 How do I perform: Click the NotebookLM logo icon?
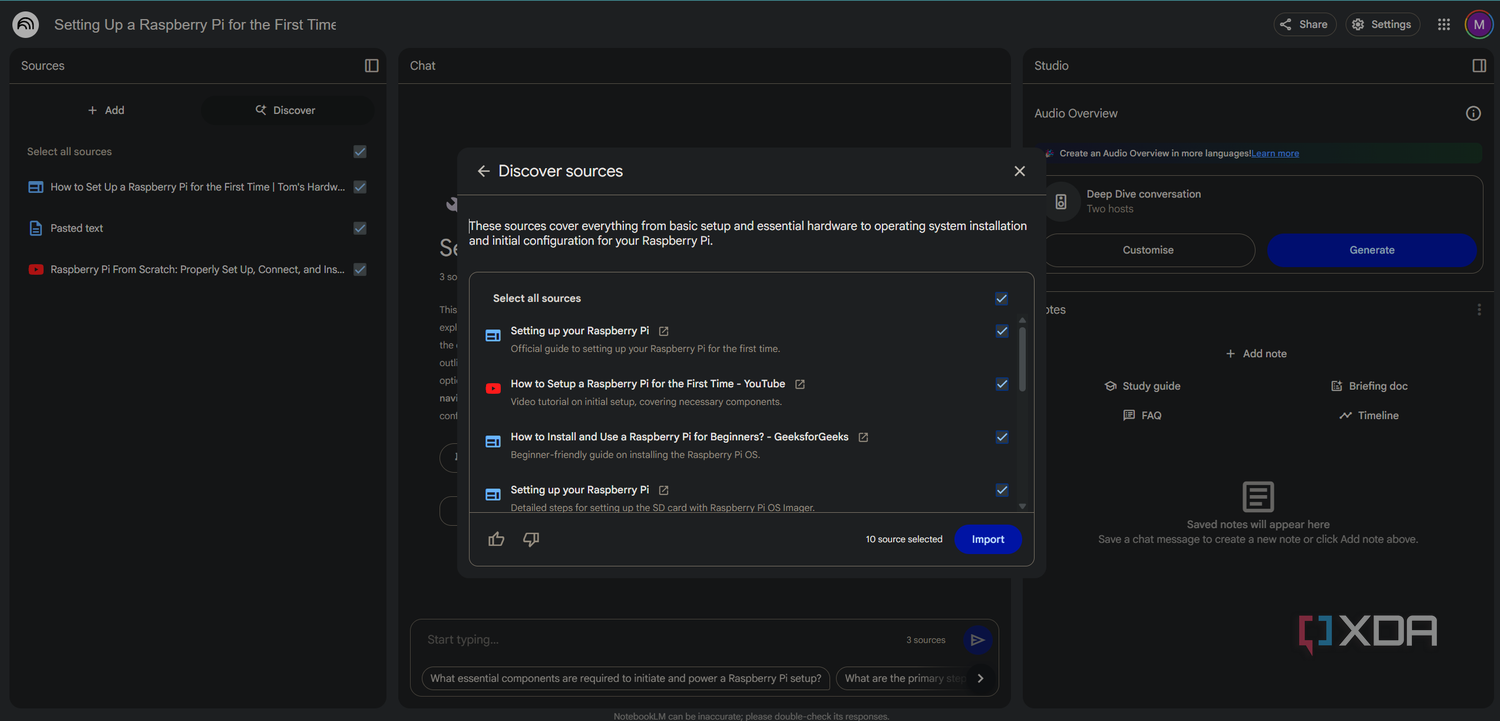(x=26, y=24)
